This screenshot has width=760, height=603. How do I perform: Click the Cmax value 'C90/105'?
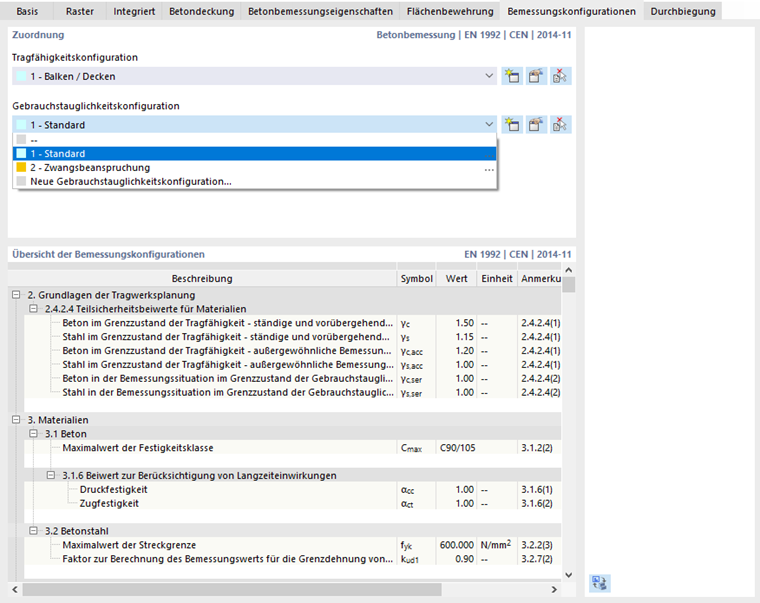coord(457,448)
